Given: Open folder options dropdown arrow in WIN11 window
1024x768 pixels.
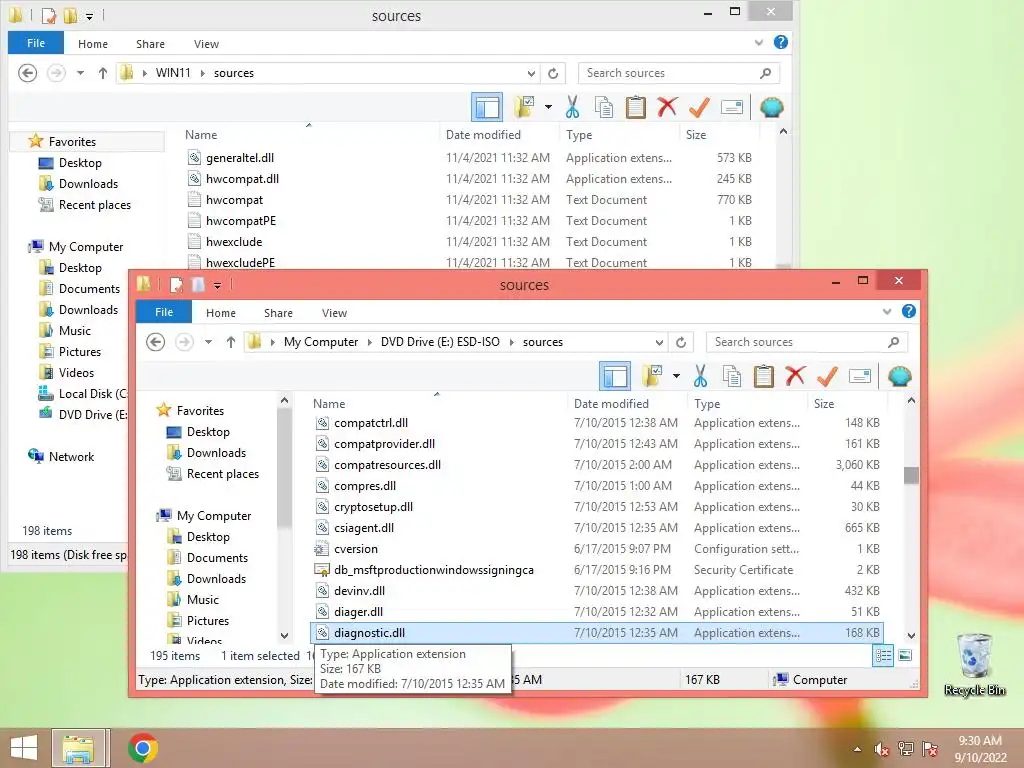Looking at the screenshot, I should 548,107.
